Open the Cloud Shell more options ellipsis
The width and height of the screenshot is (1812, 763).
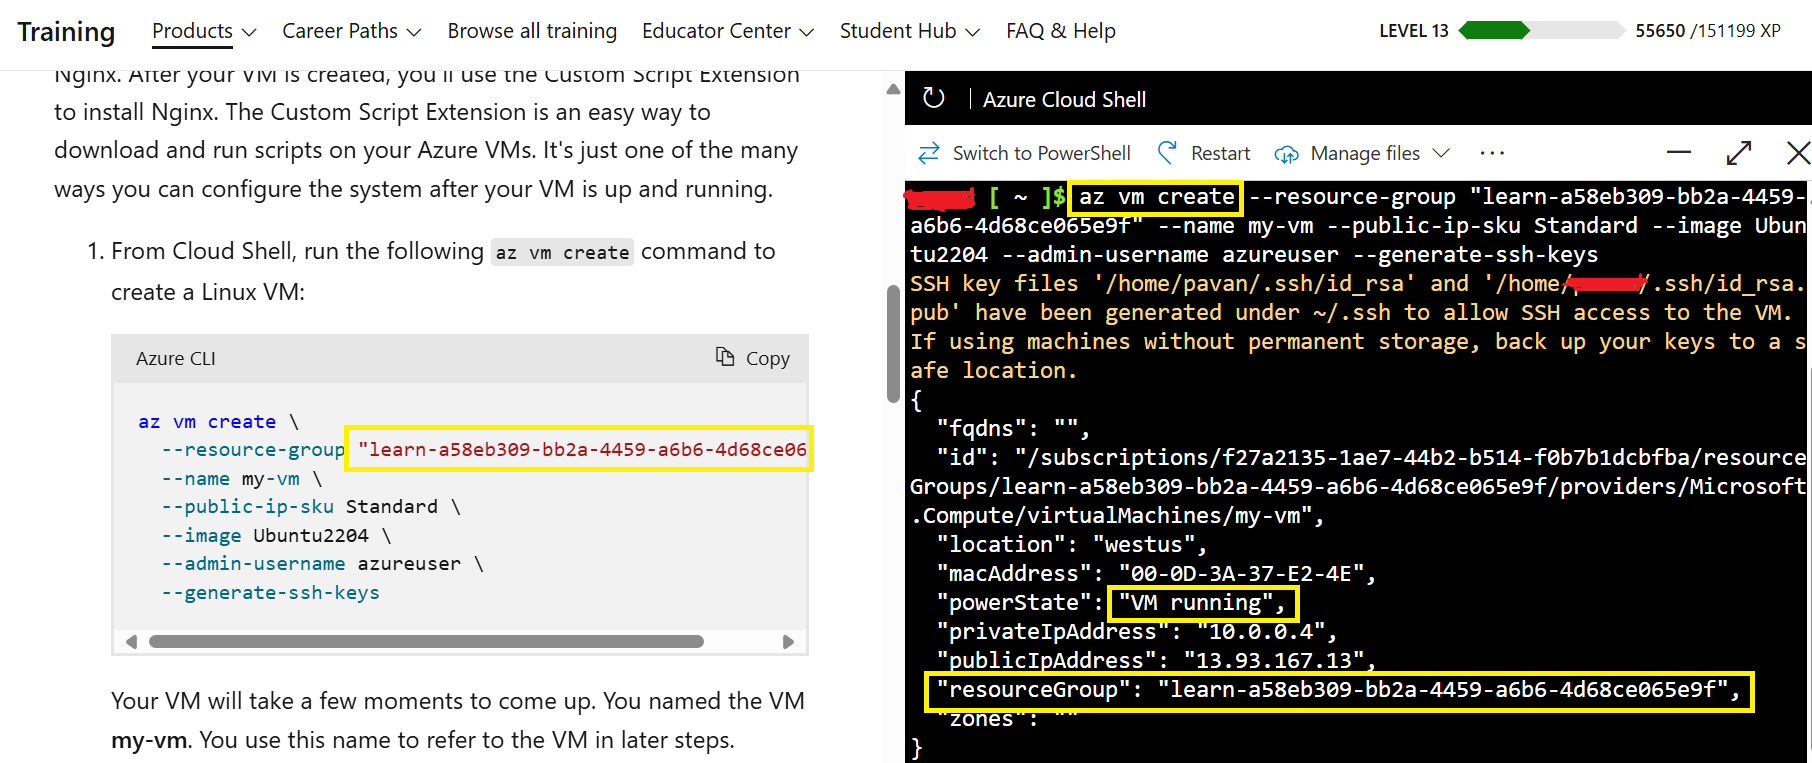coord(1492,153)
